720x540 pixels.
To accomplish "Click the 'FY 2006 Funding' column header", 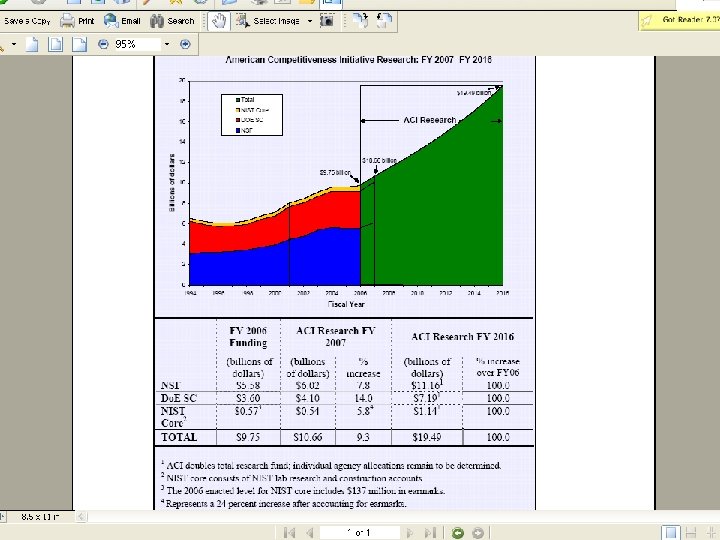I will pos(248,337).
